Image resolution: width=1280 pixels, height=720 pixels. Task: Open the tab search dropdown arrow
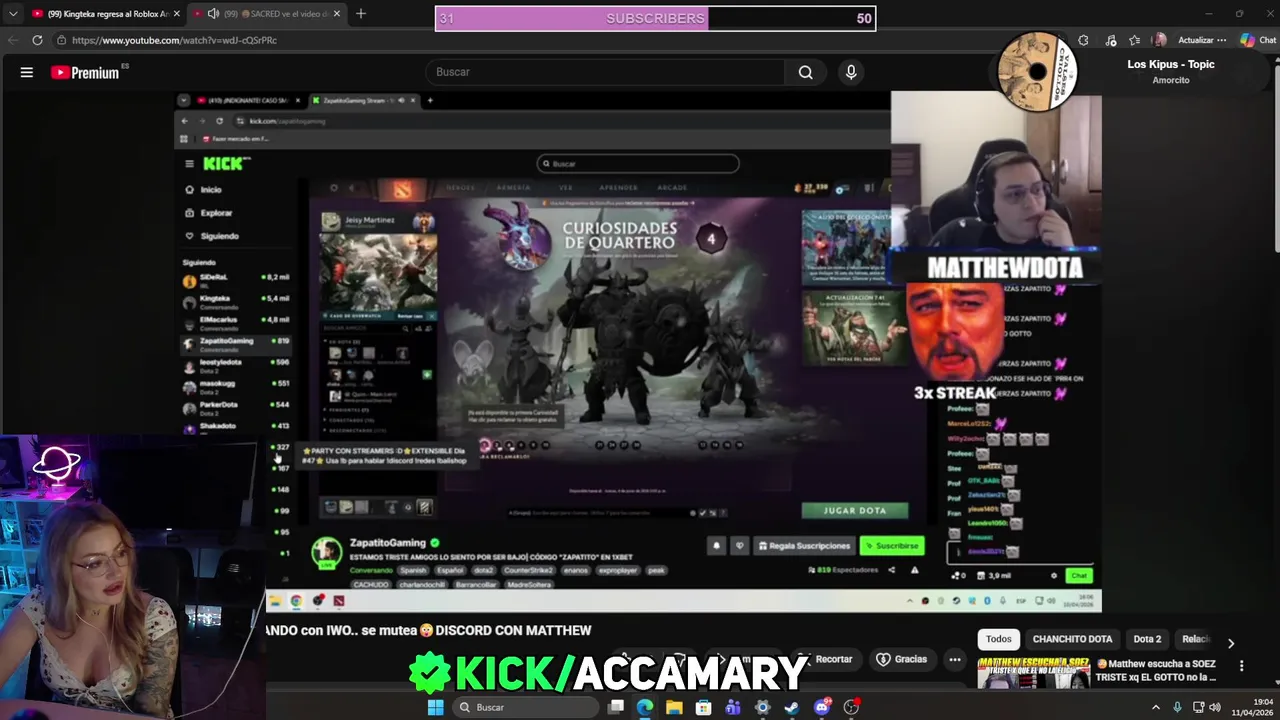click(13, 14)
